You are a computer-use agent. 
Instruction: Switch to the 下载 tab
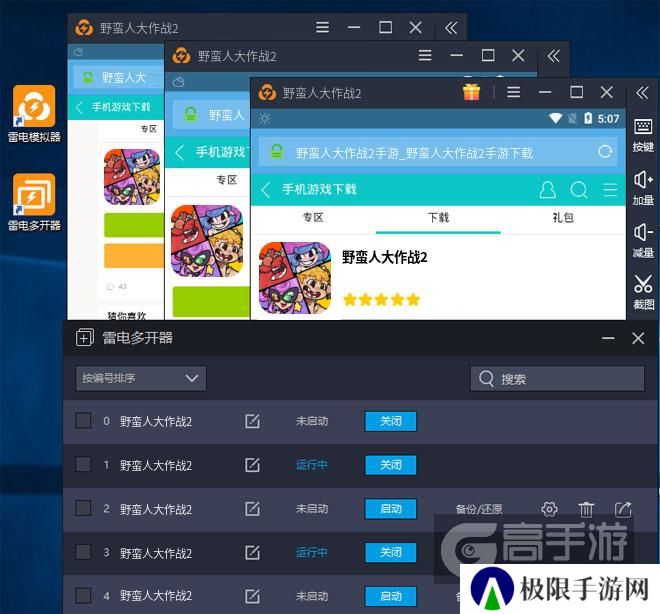[438, 218]
